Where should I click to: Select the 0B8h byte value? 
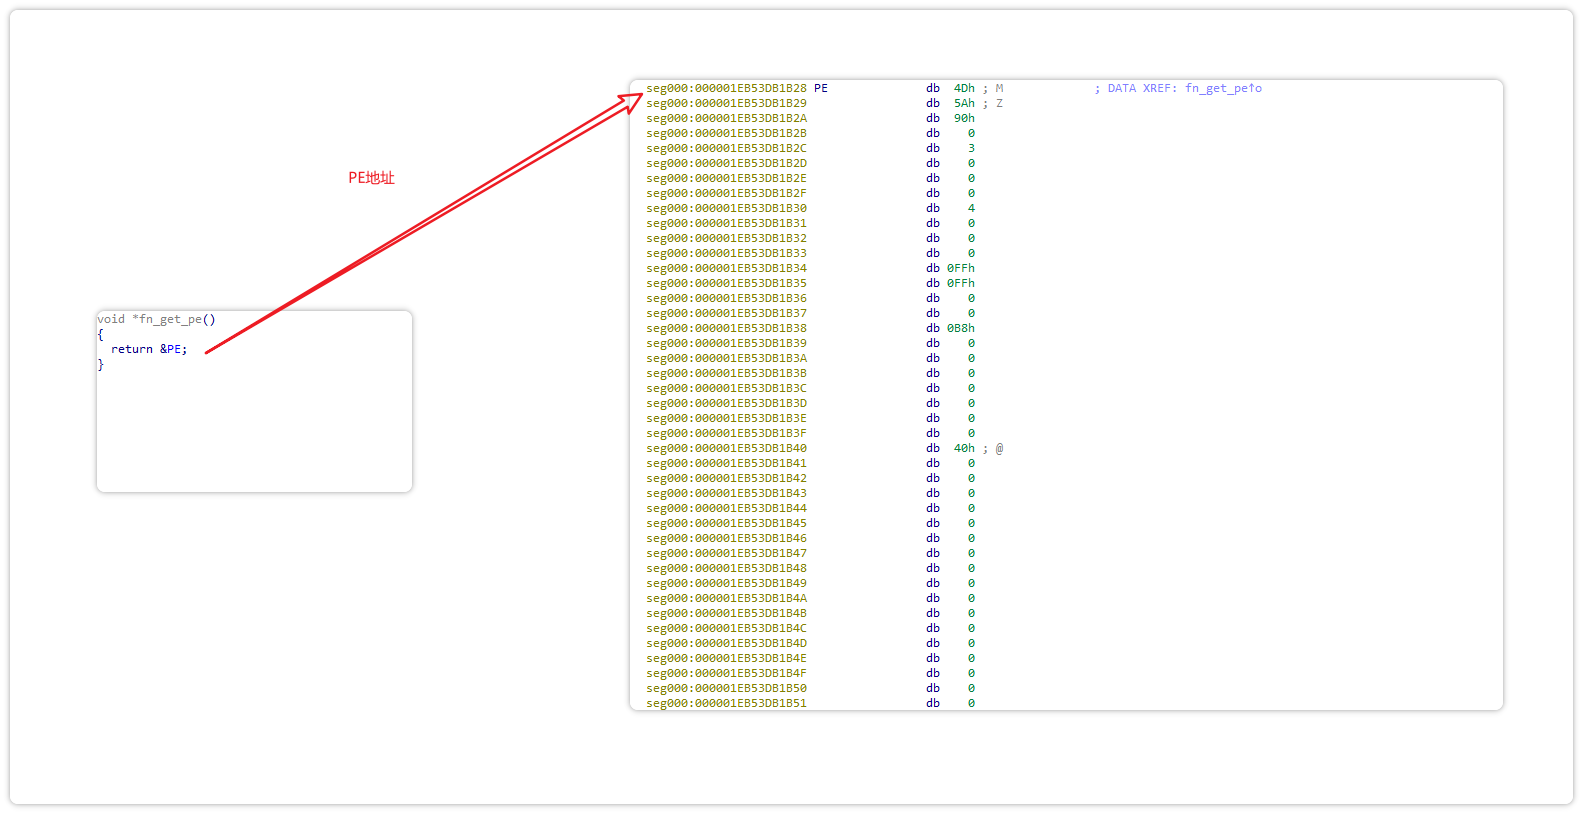tap(961, 328)
